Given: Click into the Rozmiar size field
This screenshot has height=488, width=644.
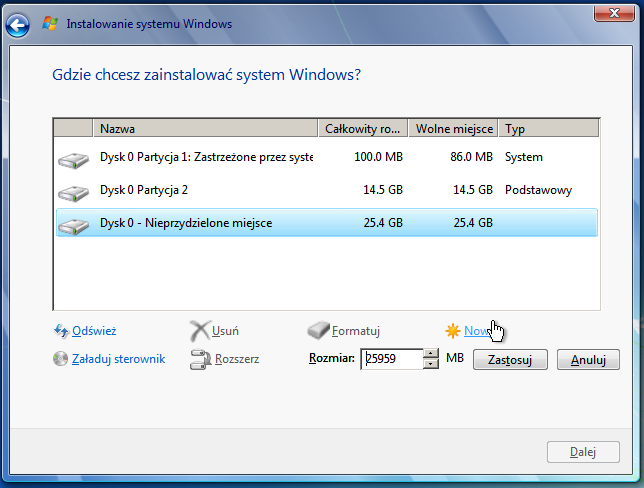Looking at the screenshot, I should click(x=392, y=359).
